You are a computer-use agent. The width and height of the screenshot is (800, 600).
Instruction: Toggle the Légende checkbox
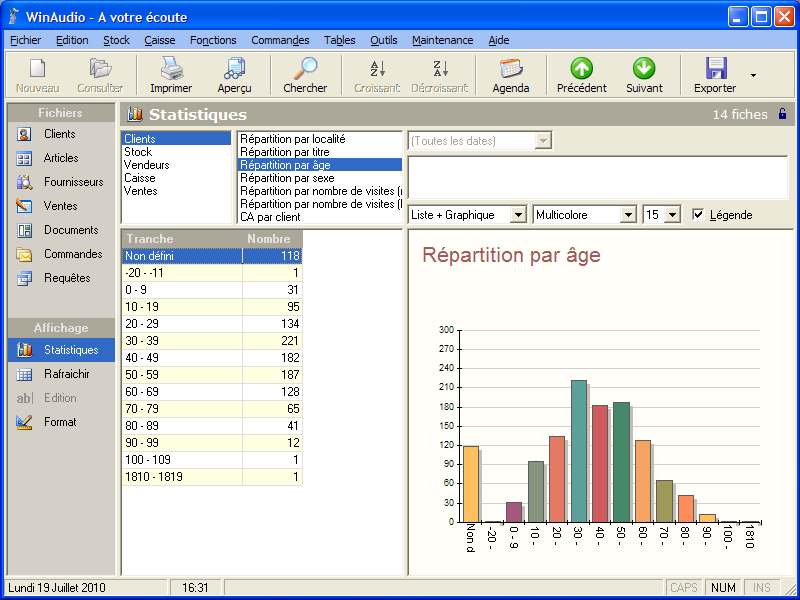pyautogui.click(x=698, y=214)
